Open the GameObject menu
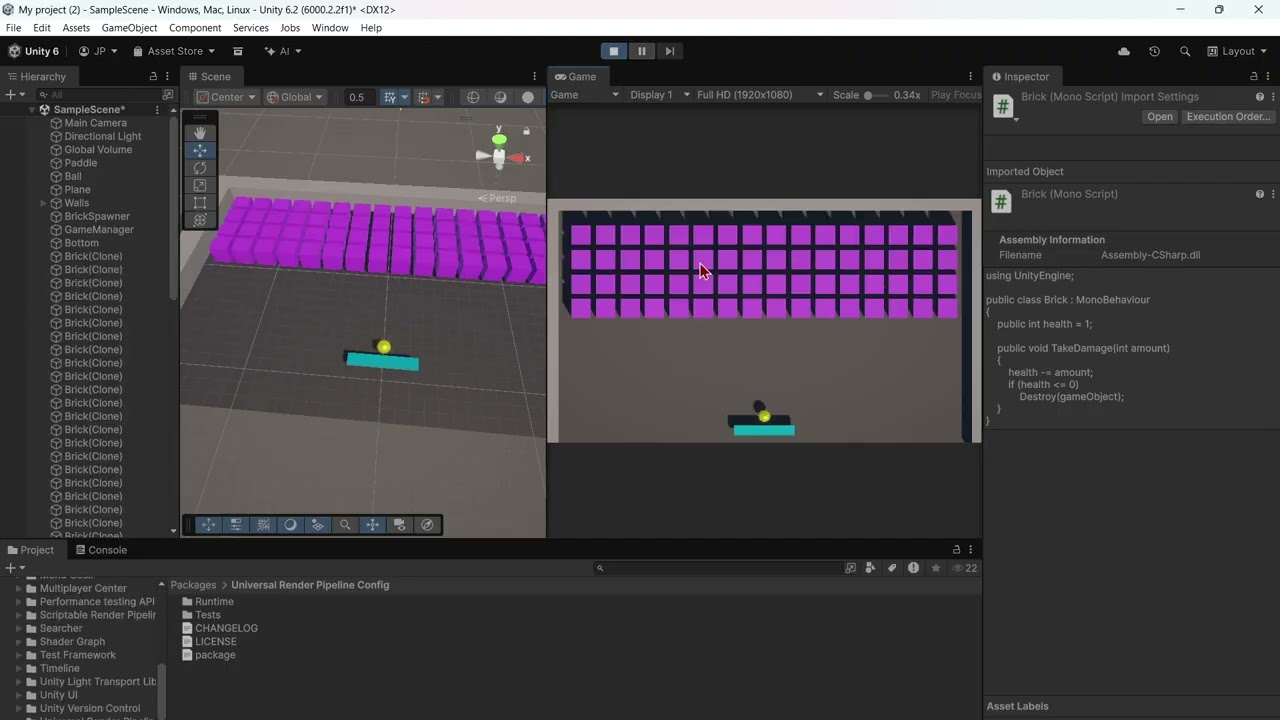1280x720 pixels. point(129,28)
